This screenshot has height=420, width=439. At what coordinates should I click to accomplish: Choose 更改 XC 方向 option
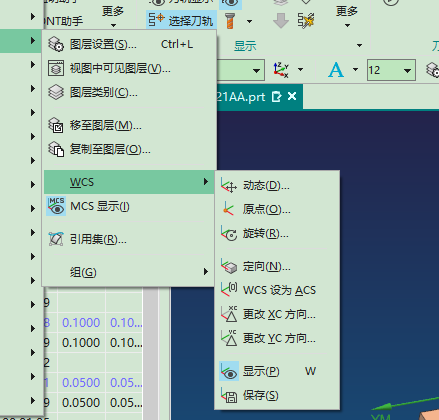tap(277, 314)
